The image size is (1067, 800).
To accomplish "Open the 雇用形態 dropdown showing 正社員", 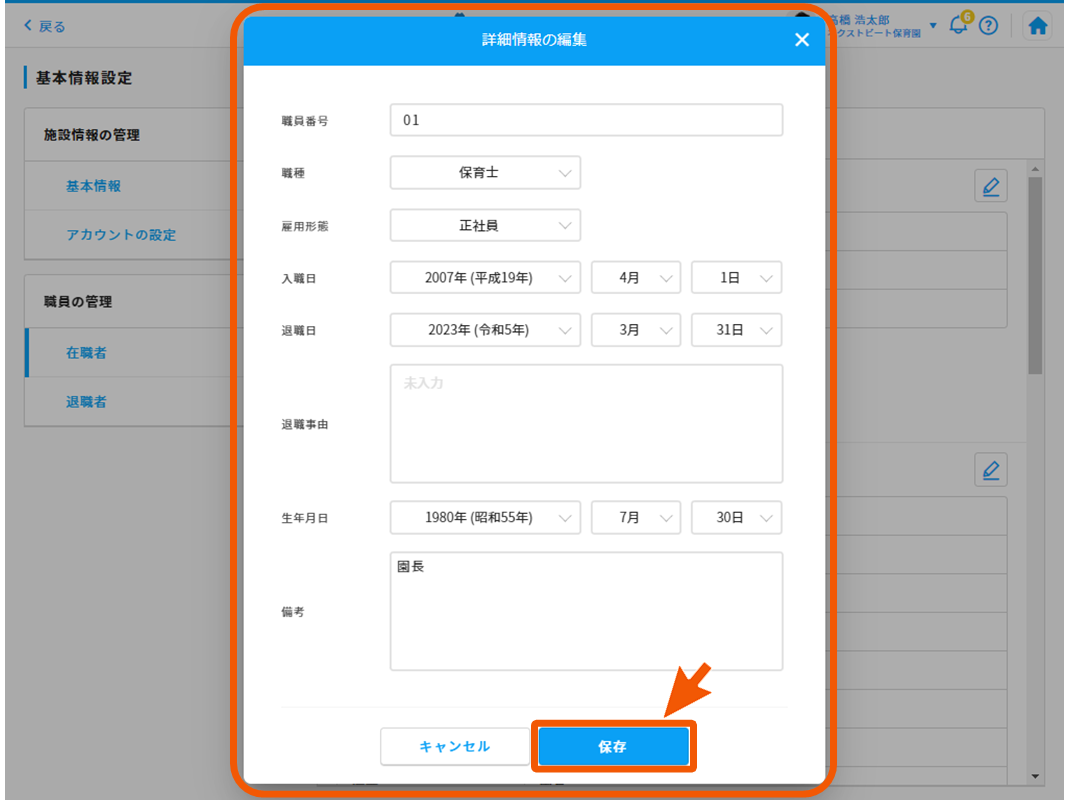I will [x=485, y=226].
